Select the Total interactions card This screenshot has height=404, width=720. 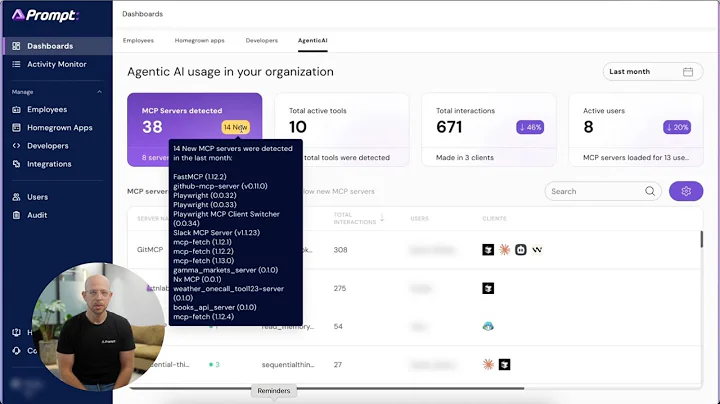point(489,130)
